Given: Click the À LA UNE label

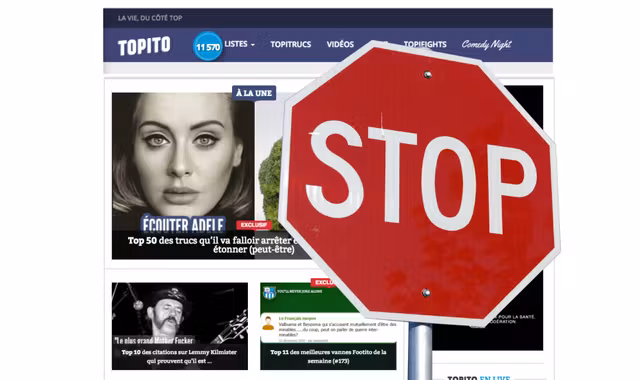Looking at the screenshot, I should coord(254,93).
